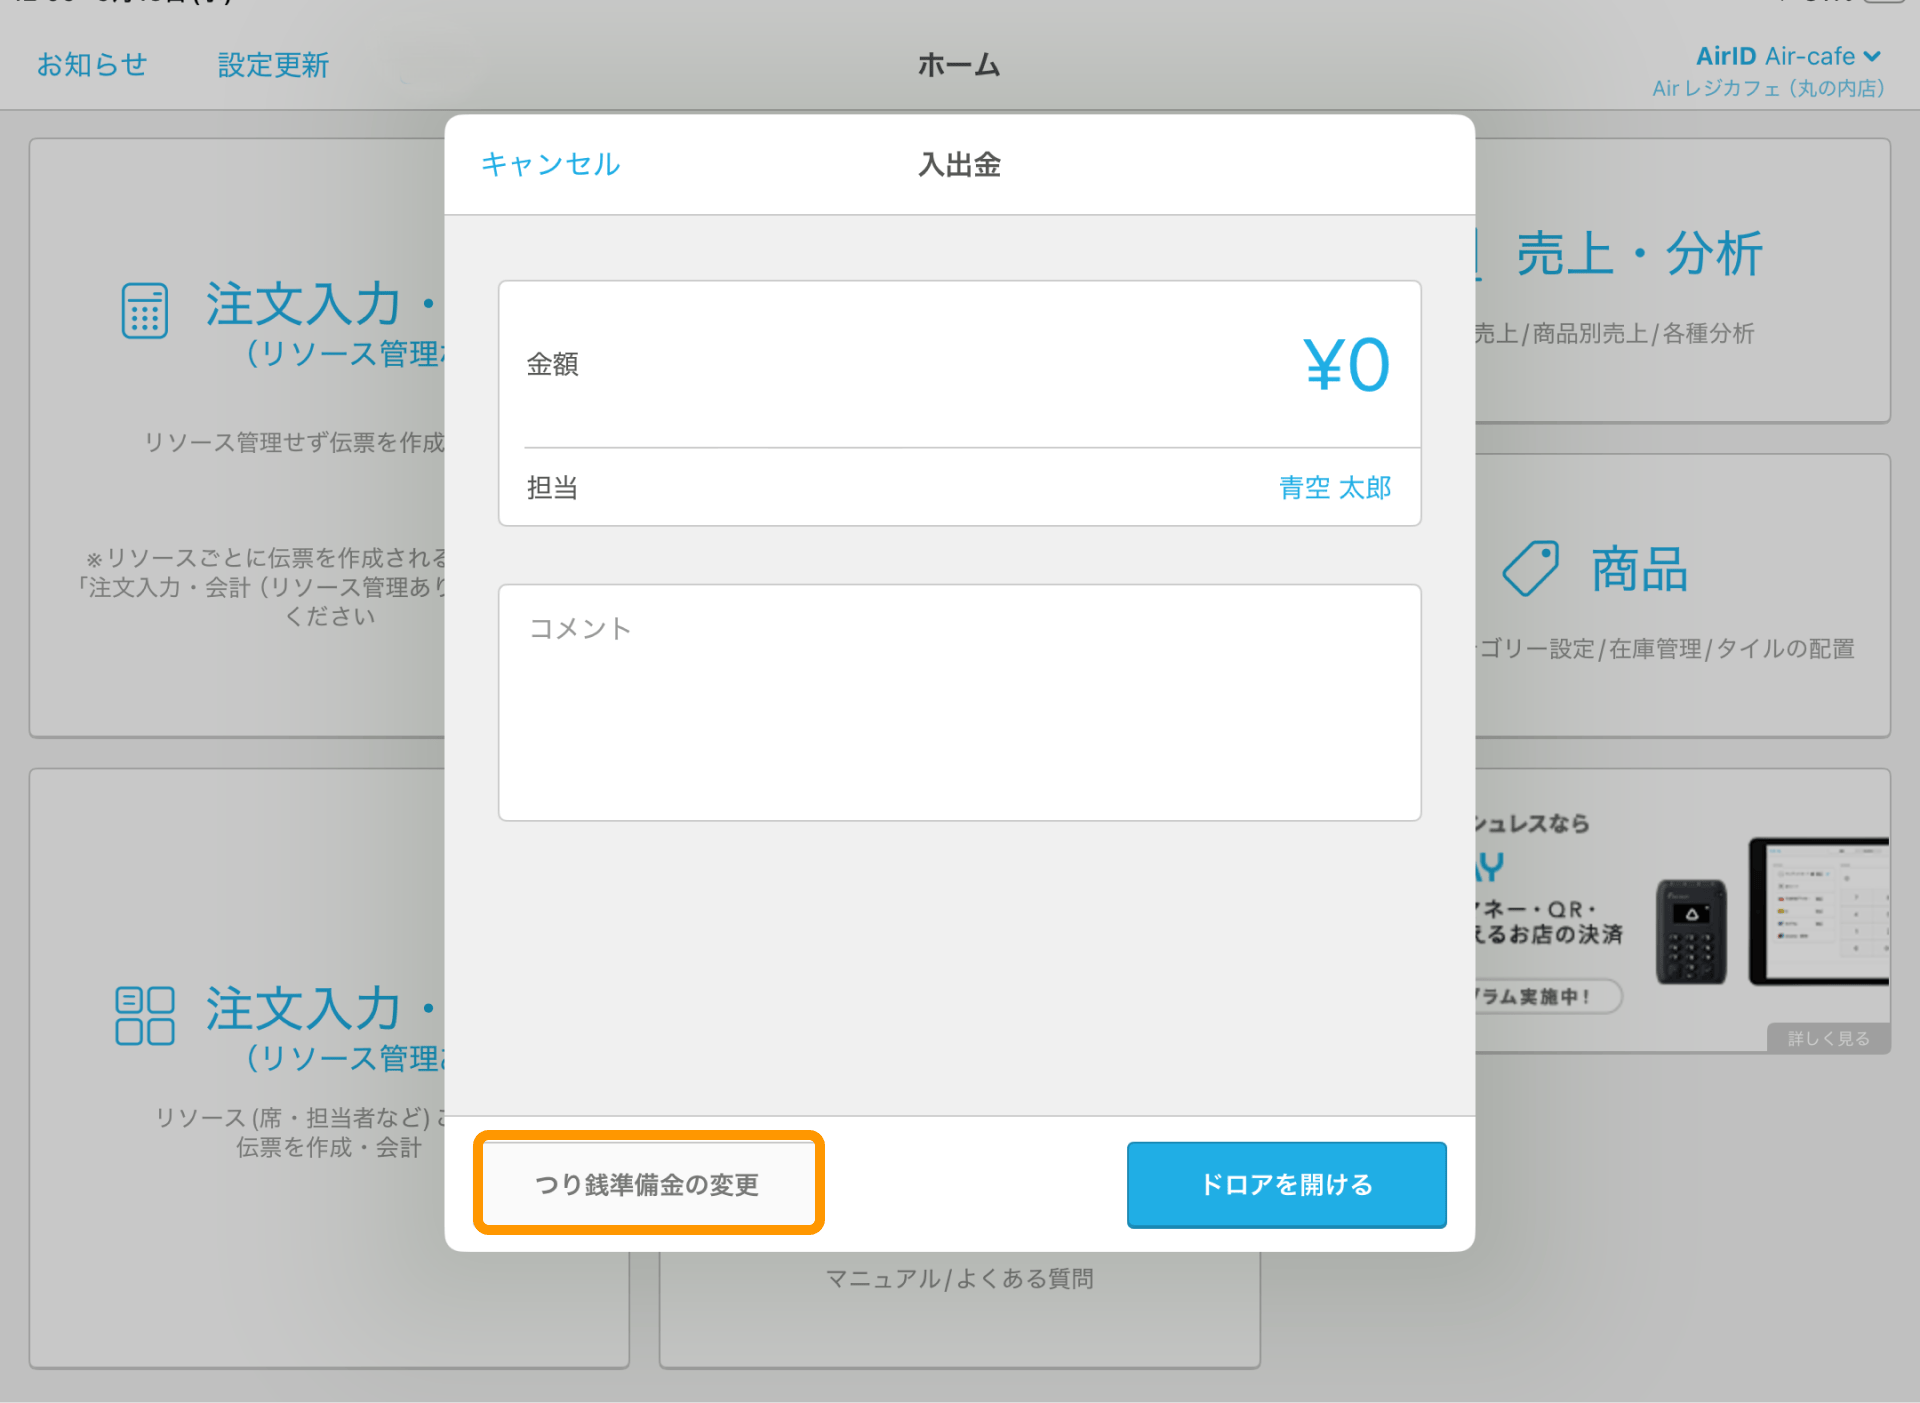Expand the AirID Air-cafe account dropdown
Screen dimensions: 1920x1403
(1788, 56)
